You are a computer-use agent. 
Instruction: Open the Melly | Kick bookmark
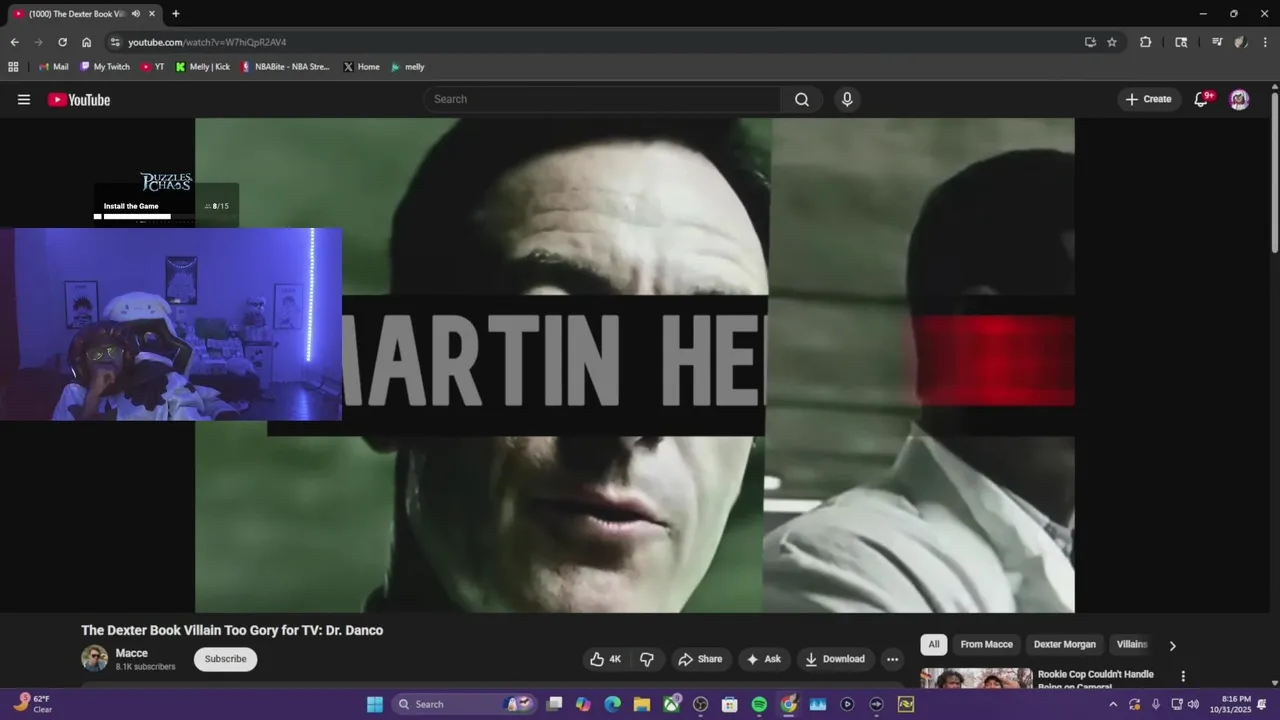pos(203,67)
